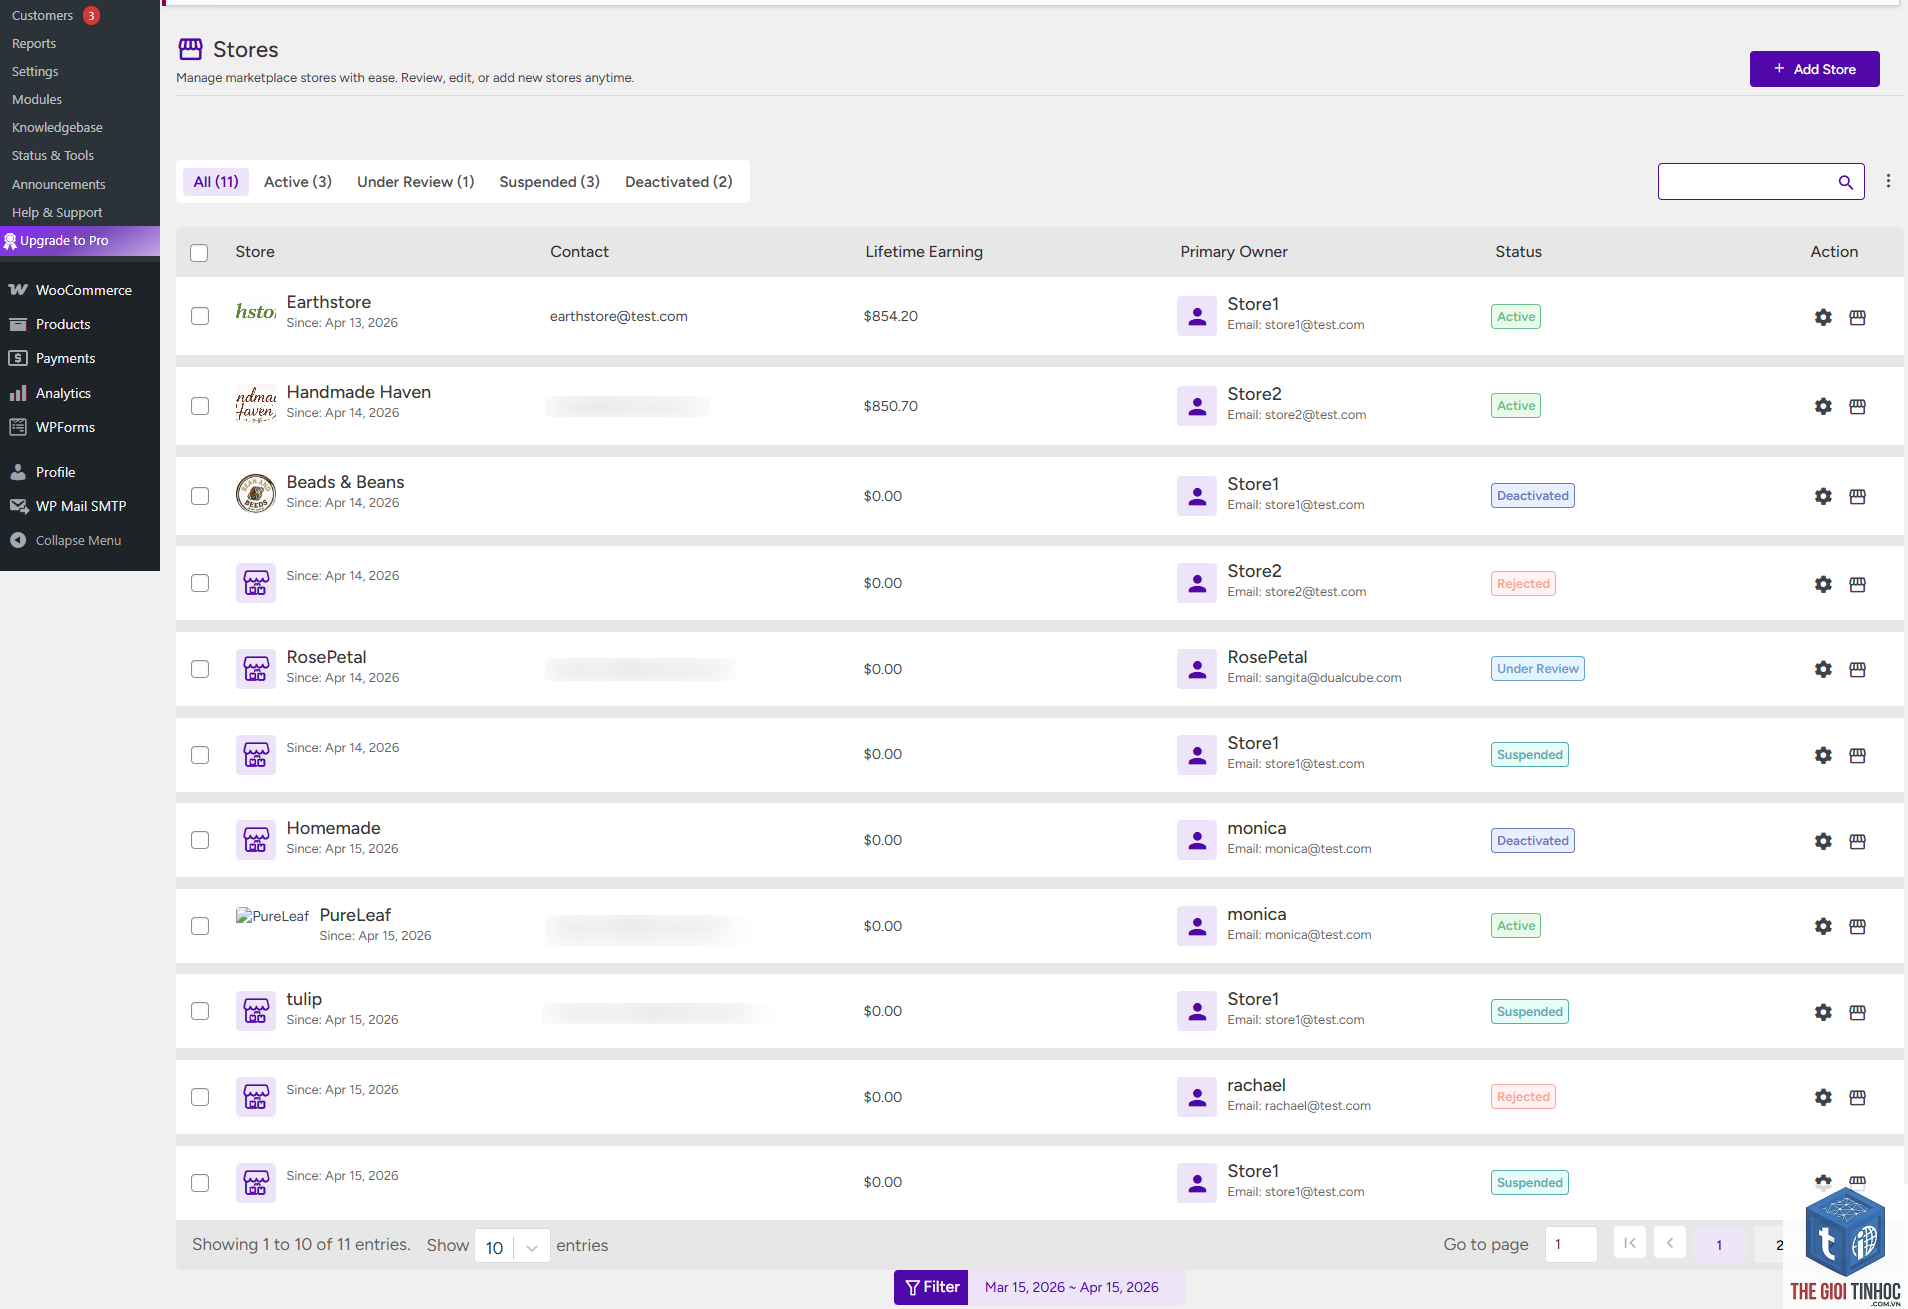The width and height of the screenshot is (1908, 1309).
Task: Open settings gear for RosePetal row
Action: [1823, 669]
